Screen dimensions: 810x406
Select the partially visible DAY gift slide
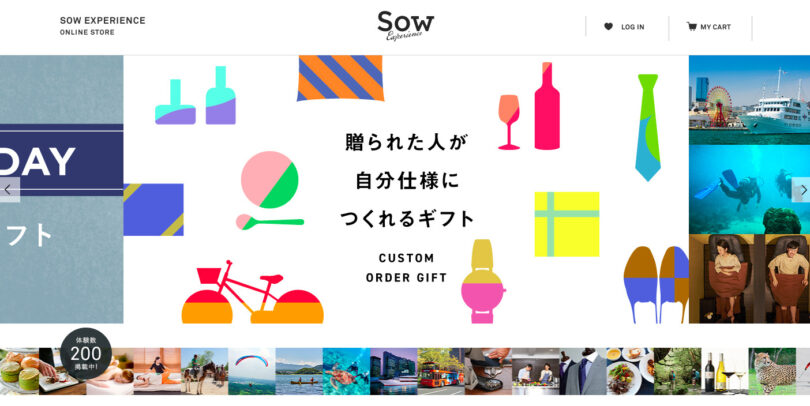coord(61,189)
